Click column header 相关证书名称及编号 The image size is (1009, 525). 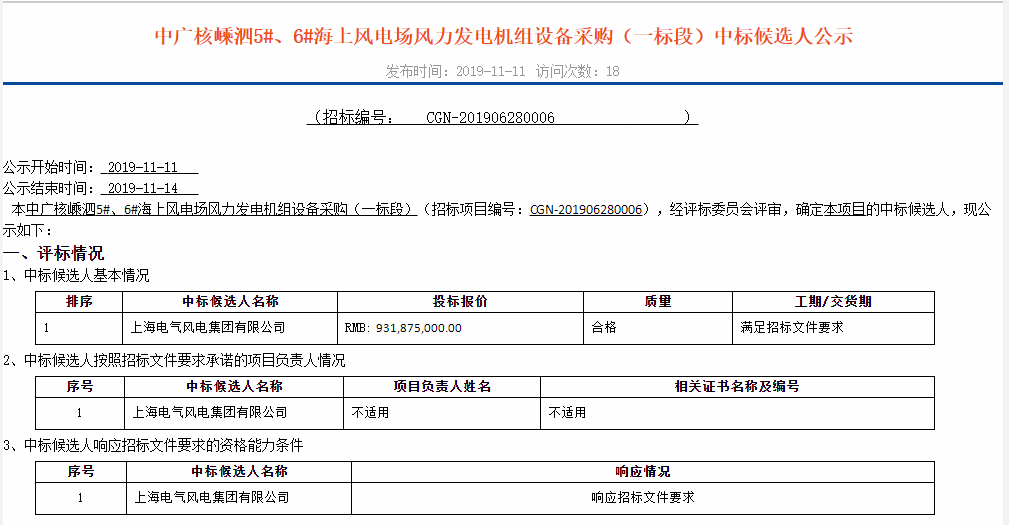tap(737, 387)
